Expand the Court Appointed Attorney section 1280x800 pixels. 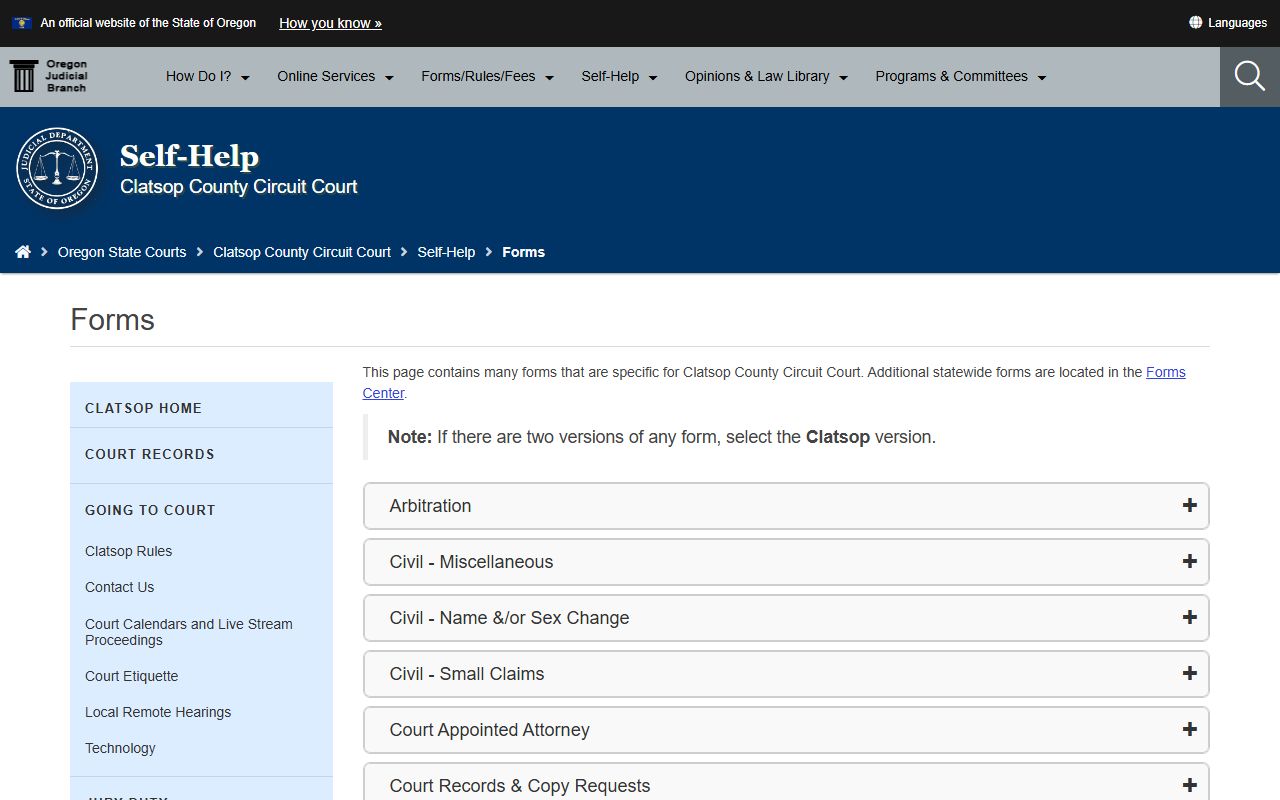786,730
